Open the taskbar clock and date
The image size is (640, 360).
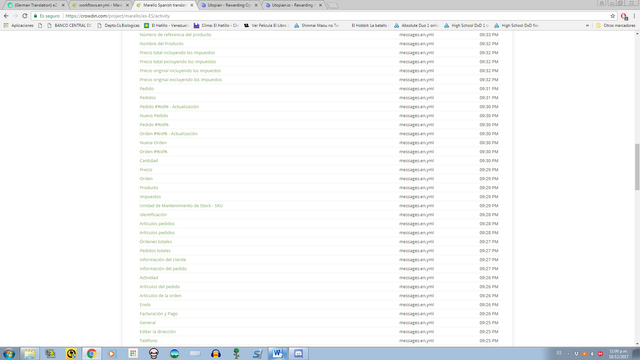click(x=619, y=353)
